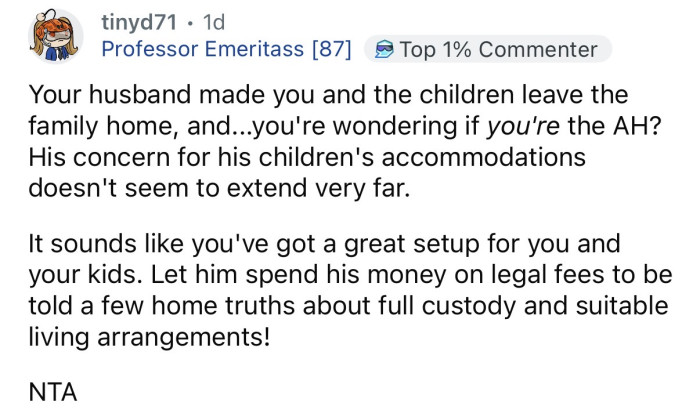Open tinyd71's avatar image
The width and height of the screenshot is (700, 417).
pyautogui.click(x=55, y=36)
